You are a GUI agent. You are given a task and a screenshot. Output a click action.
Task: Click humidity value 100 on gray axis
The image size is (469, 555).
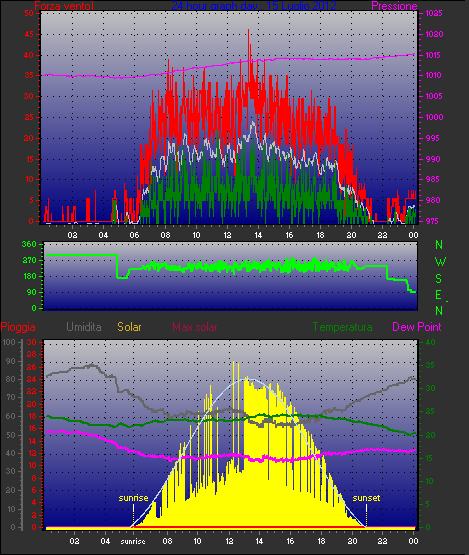9,342
